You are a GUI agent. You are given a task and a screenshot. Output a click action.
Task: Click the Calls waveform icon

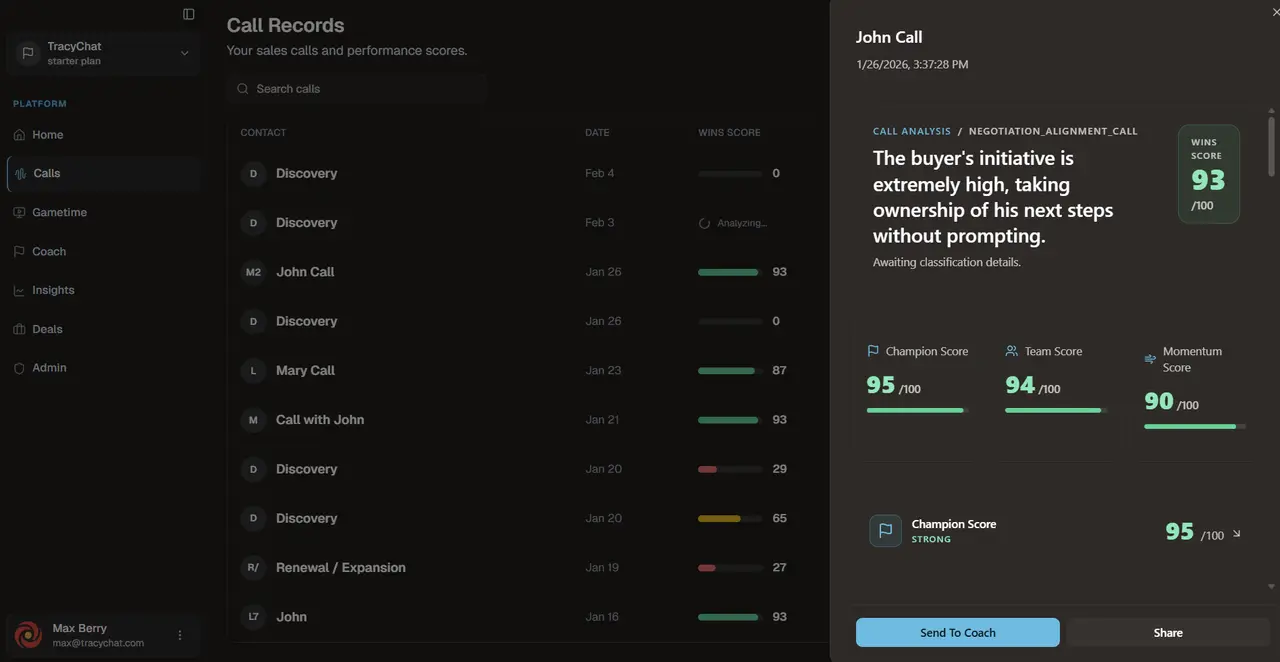[x=19, y=173]
